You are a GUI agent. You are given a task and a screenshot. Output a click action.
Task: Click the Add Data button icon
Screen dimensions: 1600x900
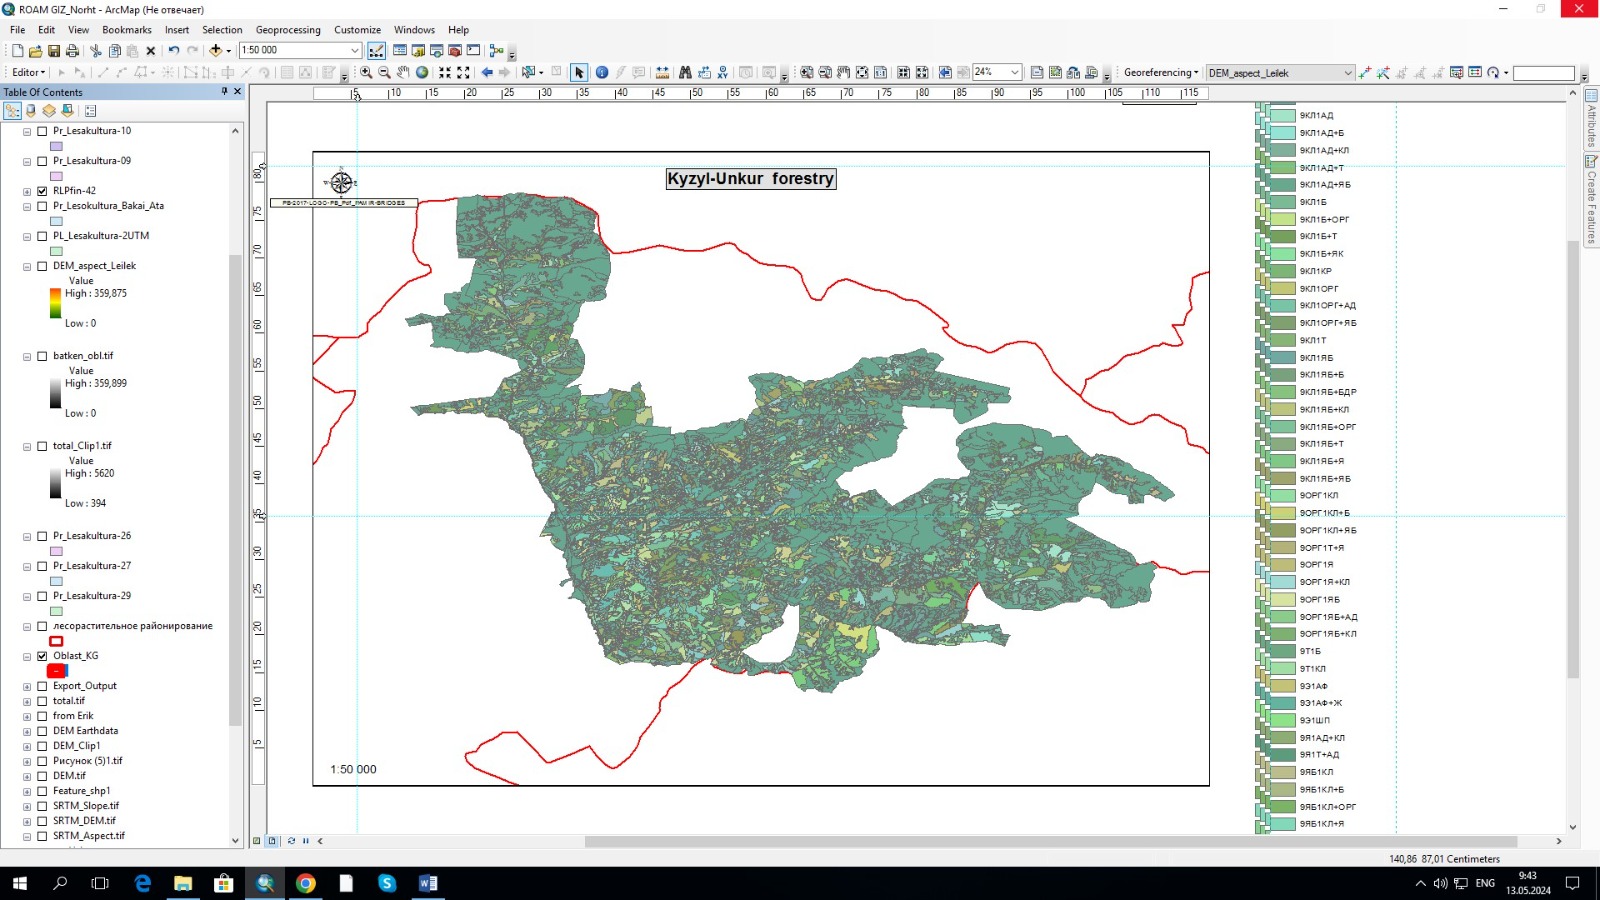tap(215, 50)
